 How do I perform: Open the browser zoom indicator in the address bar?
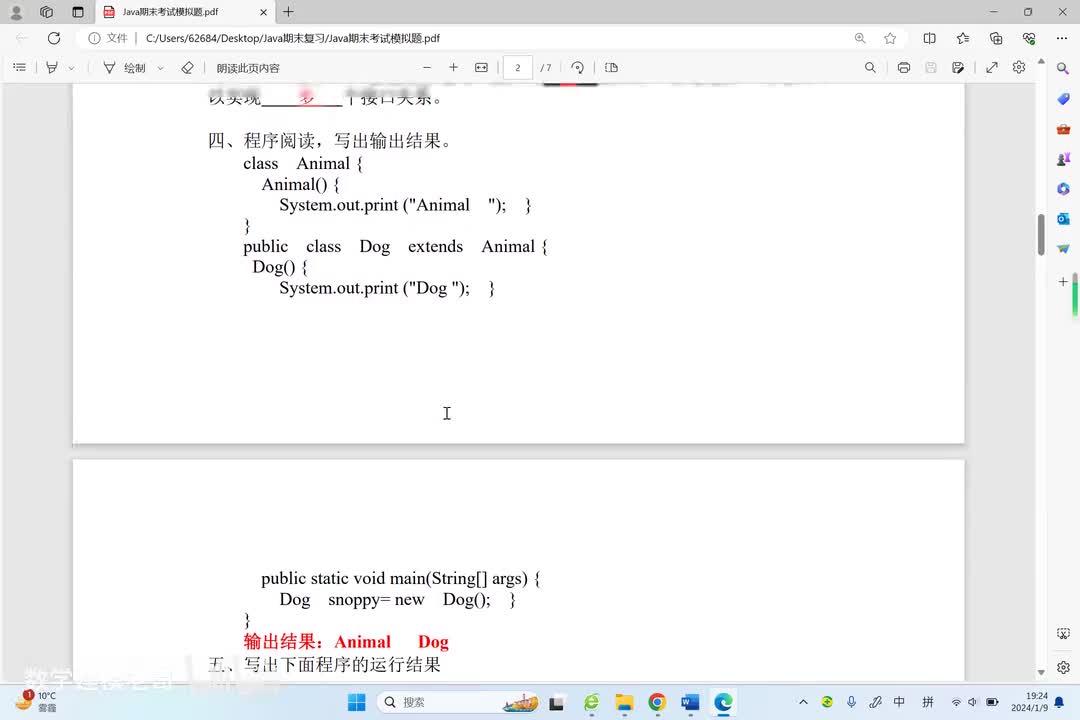click(860, 38)
